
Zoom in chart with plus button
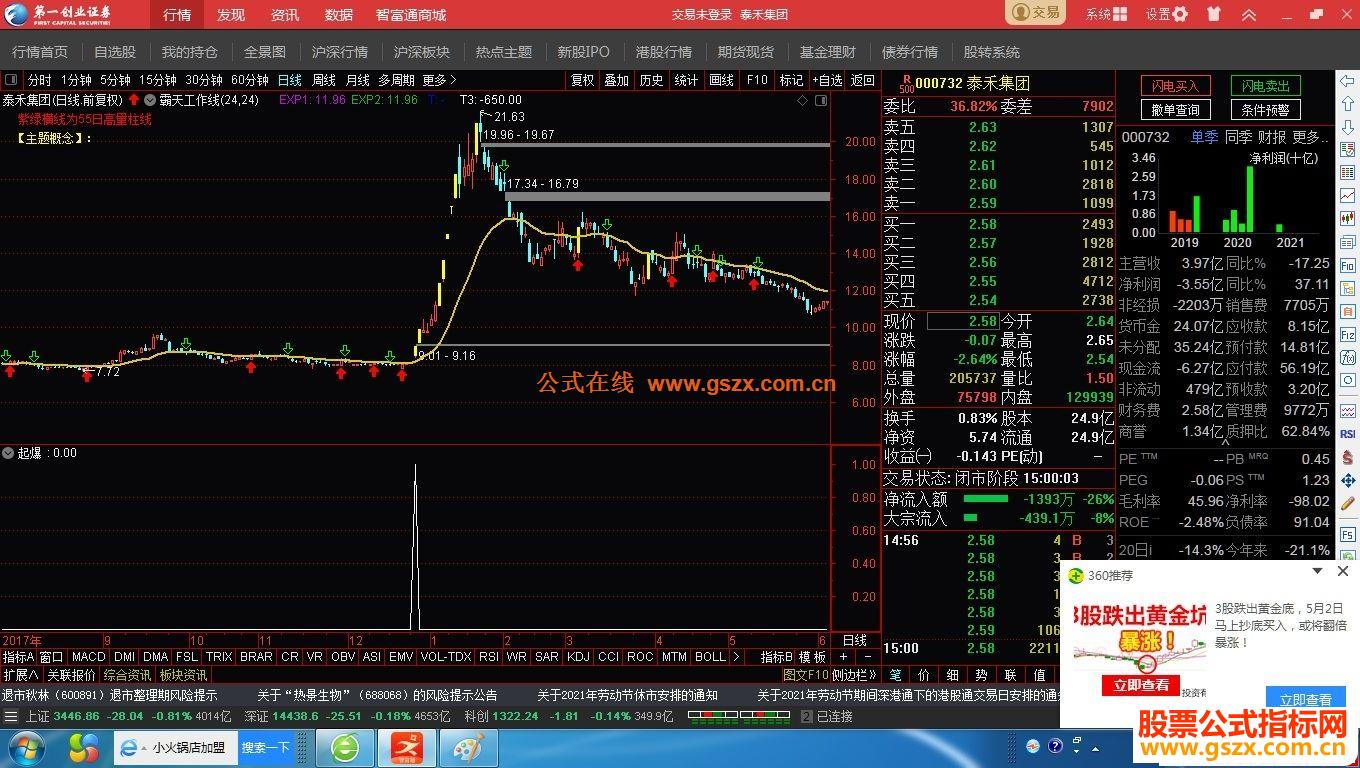pos(843,657)
